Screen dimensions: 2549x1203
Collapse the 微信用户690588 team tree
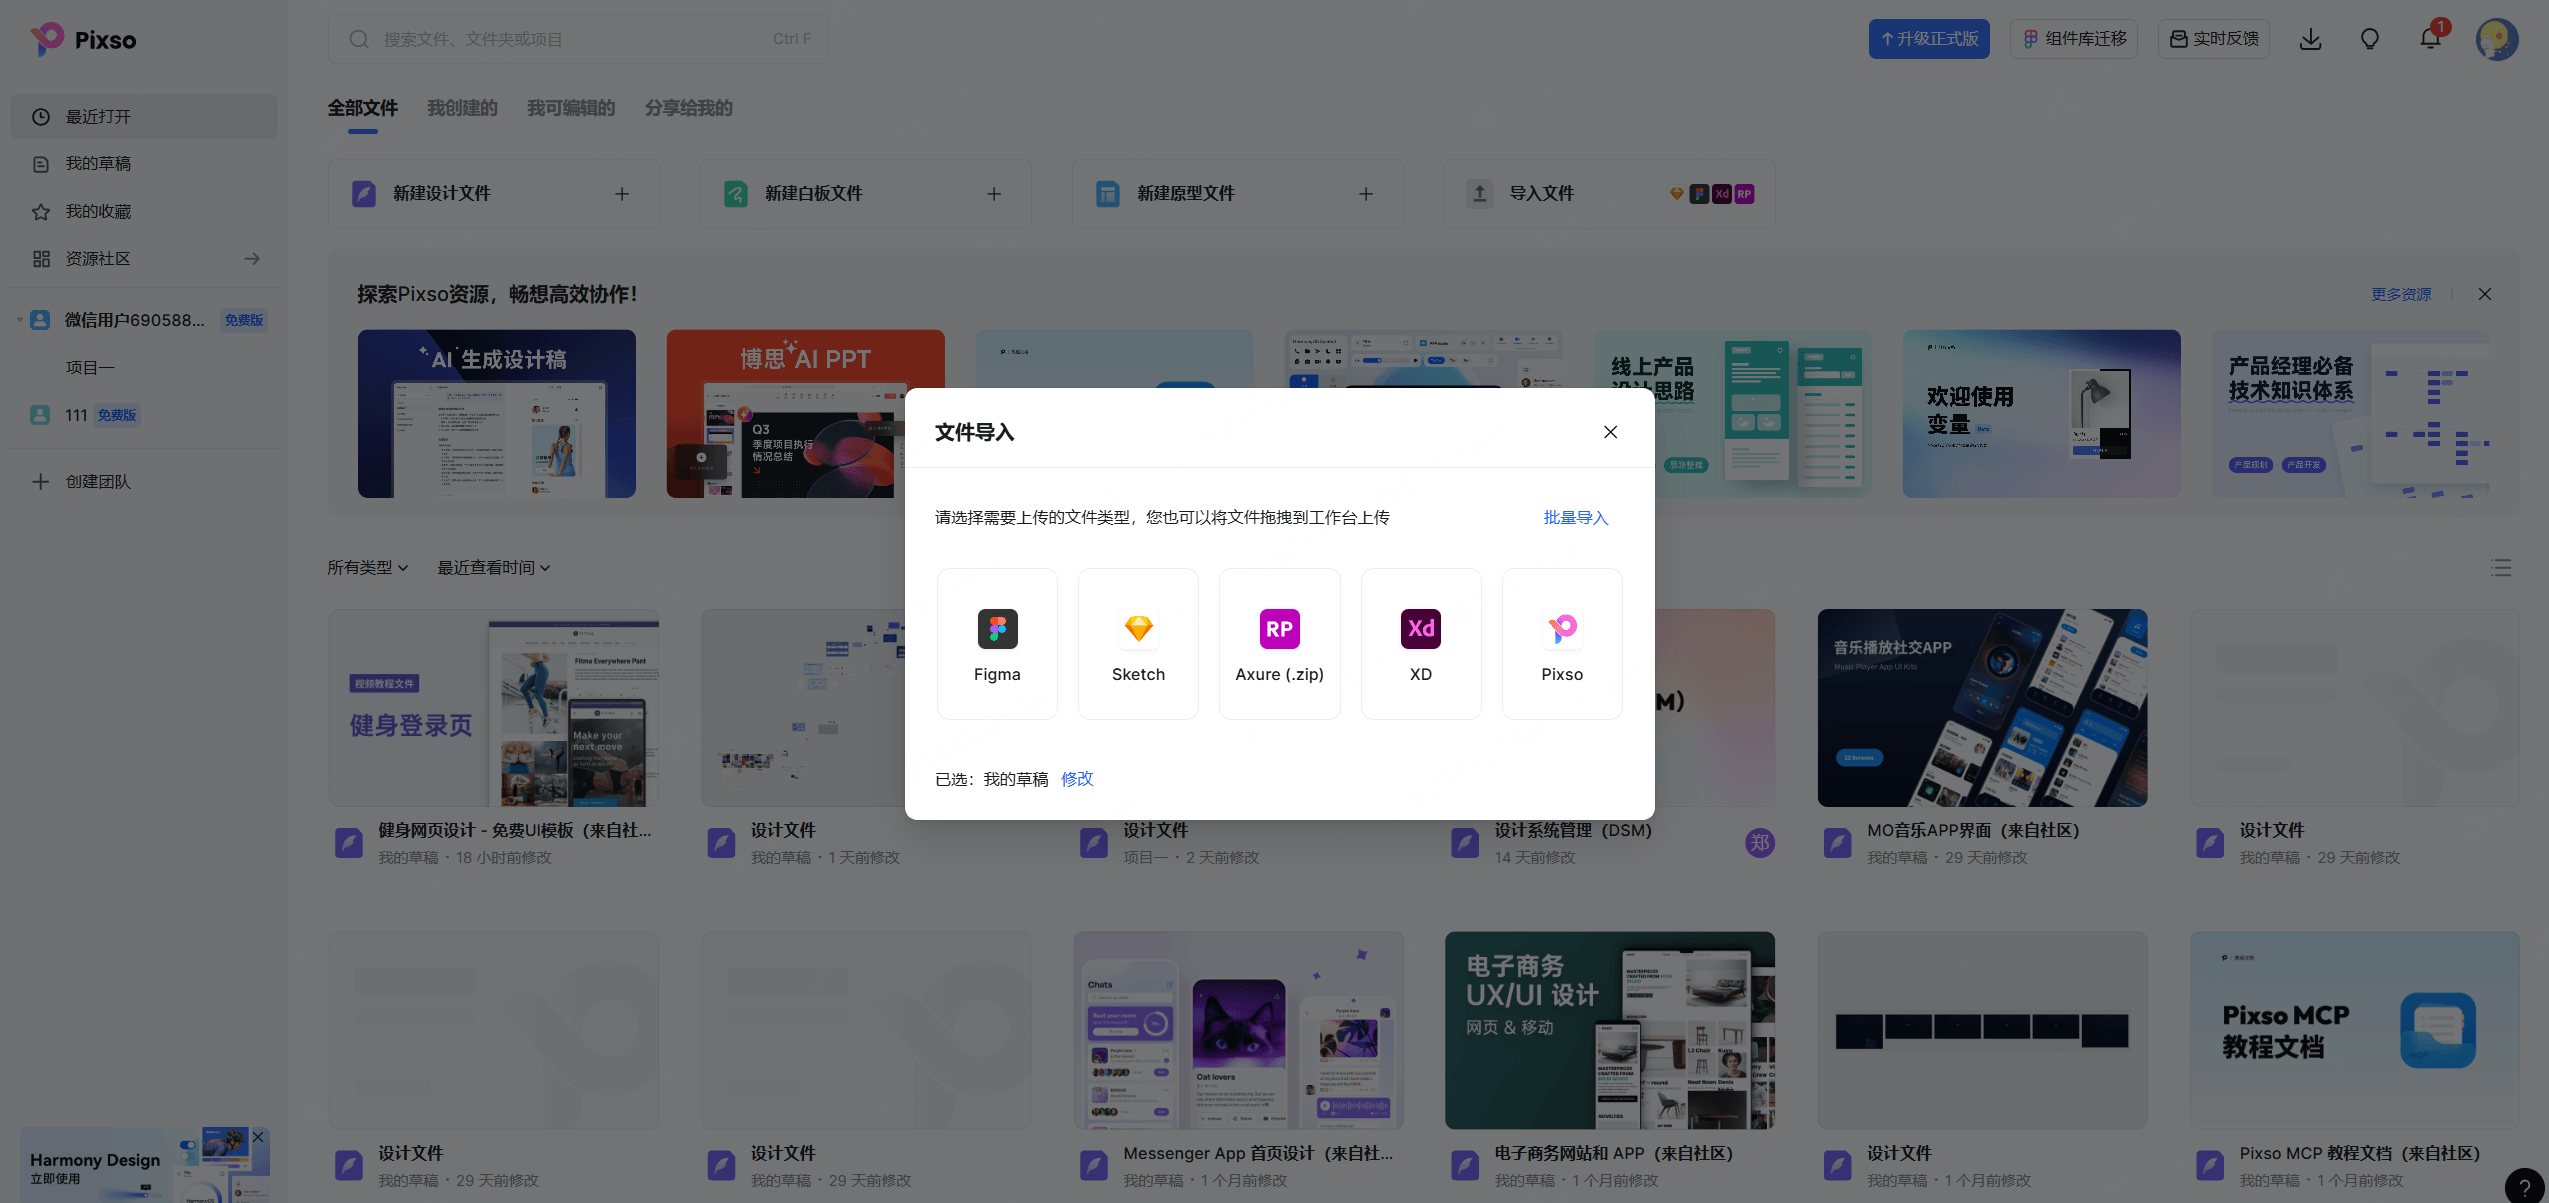19,320
